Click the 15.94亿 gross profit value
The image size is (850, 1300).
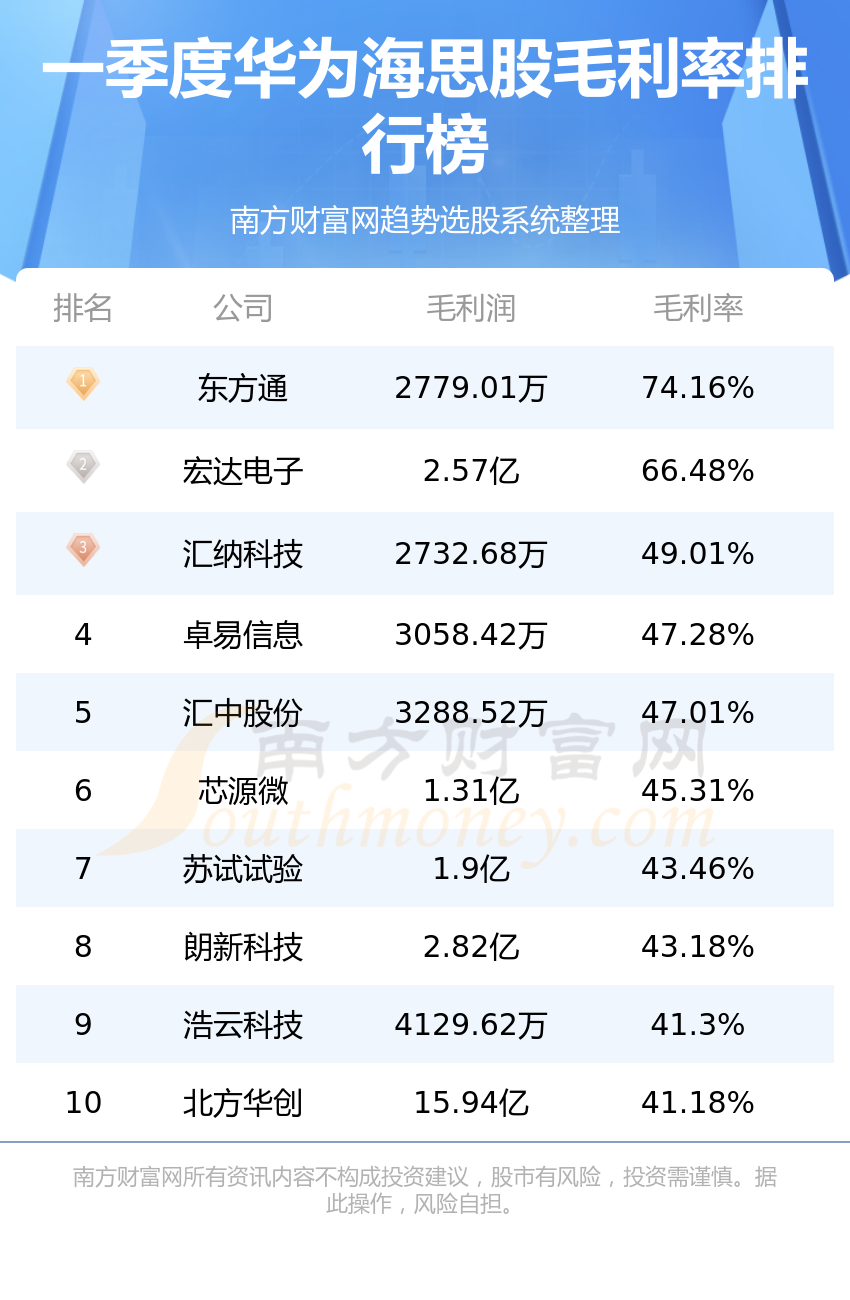pyautogui.click(x=471, y=1103)
